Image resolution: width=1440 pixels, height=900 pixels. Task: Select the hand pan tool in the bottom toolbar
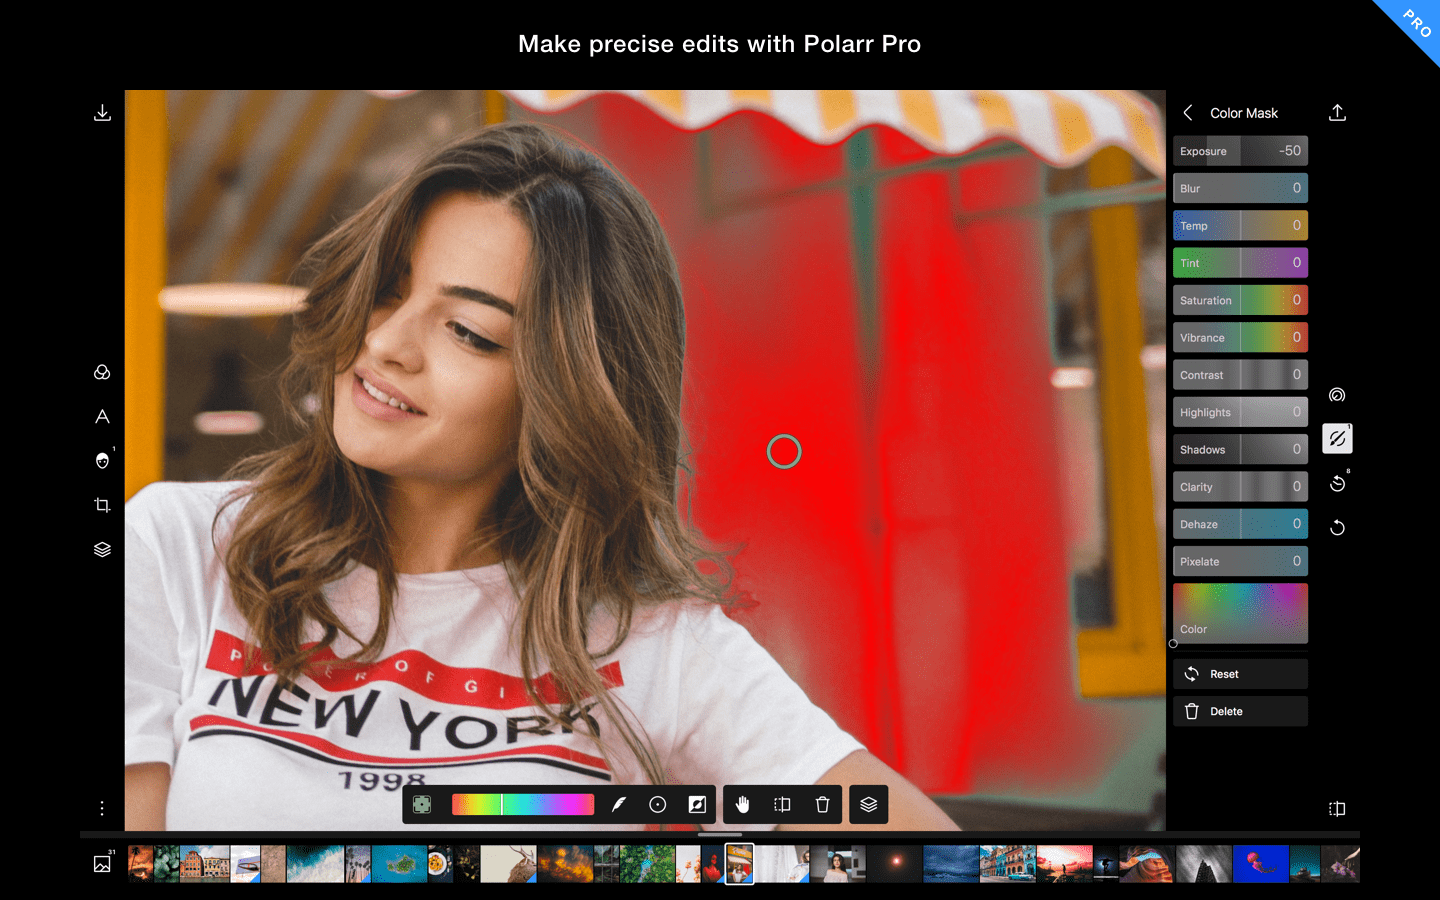[742, 804]
